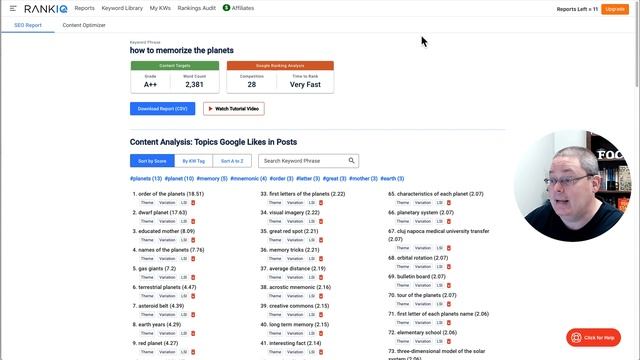The width and height of the screenshot is (640, 360).
Task: Delete keyword 'visual imagery'
Action: (321, 222)
